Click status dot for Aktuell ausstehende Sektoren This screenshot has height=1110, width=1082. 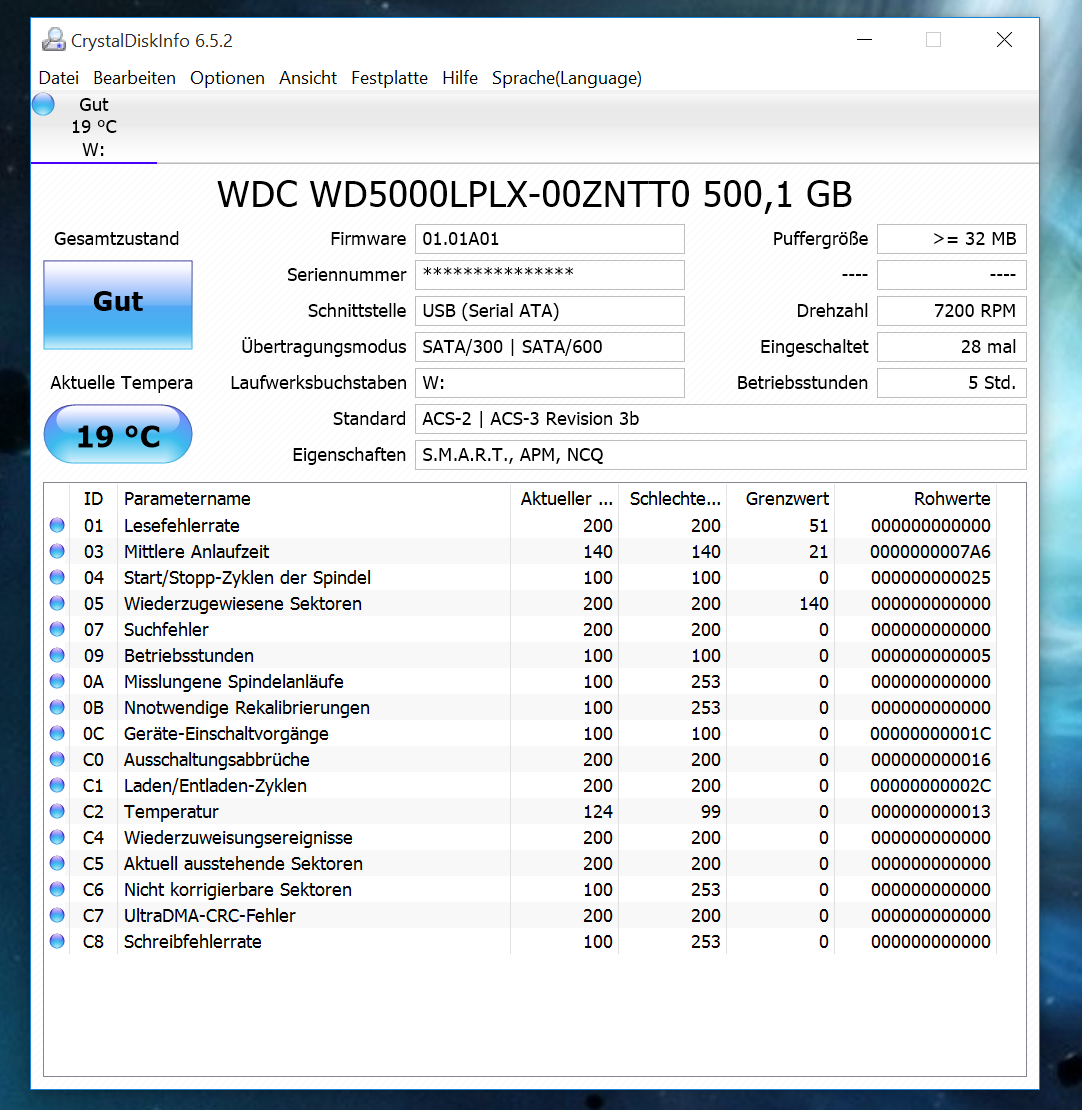57,863
